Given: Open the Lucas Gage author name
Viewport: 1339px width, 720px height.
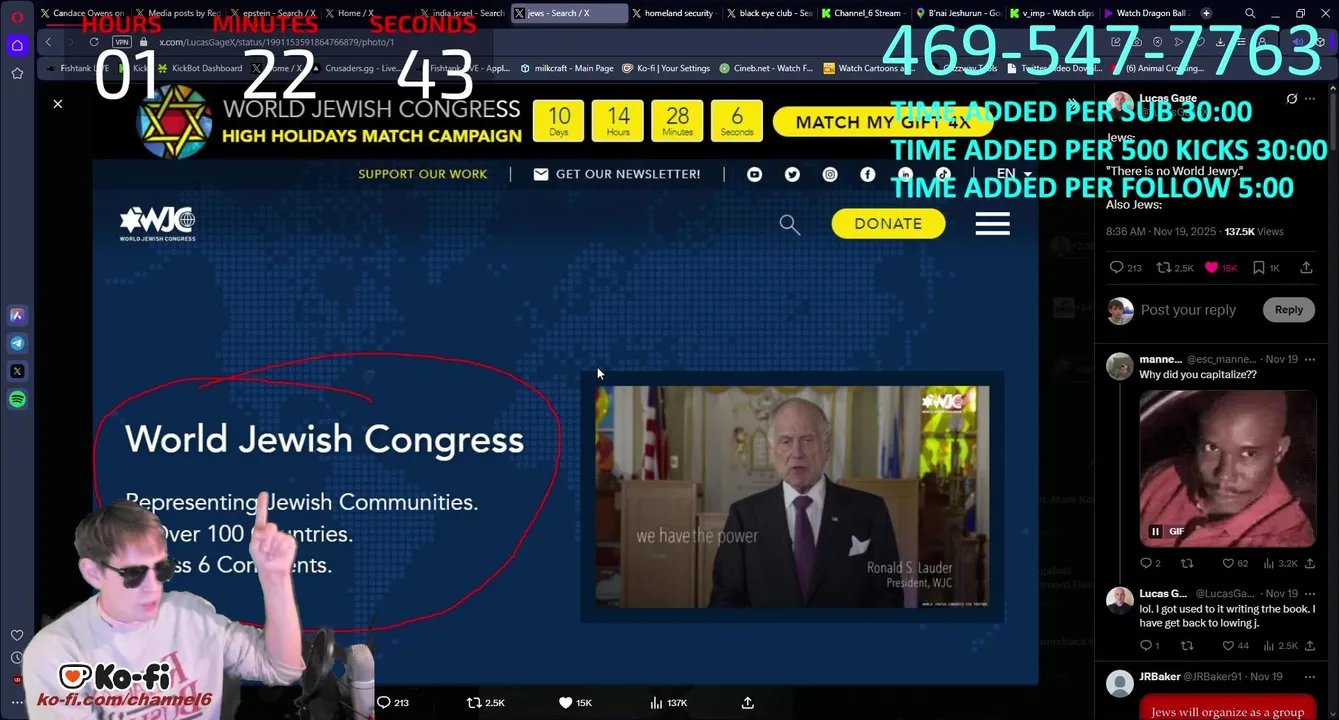Looking at the screenshot, I should (1168, 99).
